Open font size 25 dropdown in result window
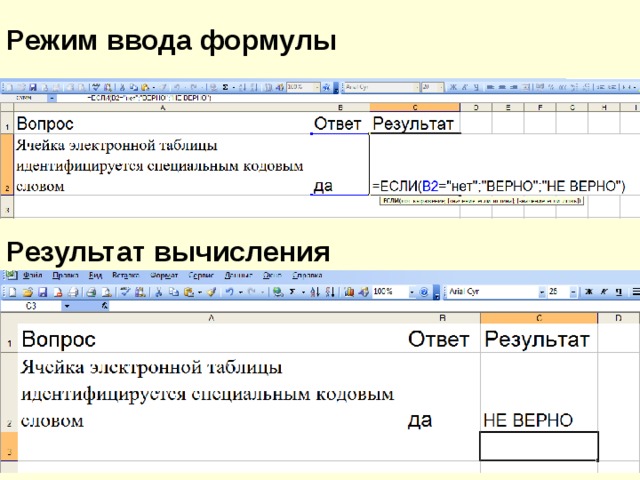 click(x=573, y=292)
